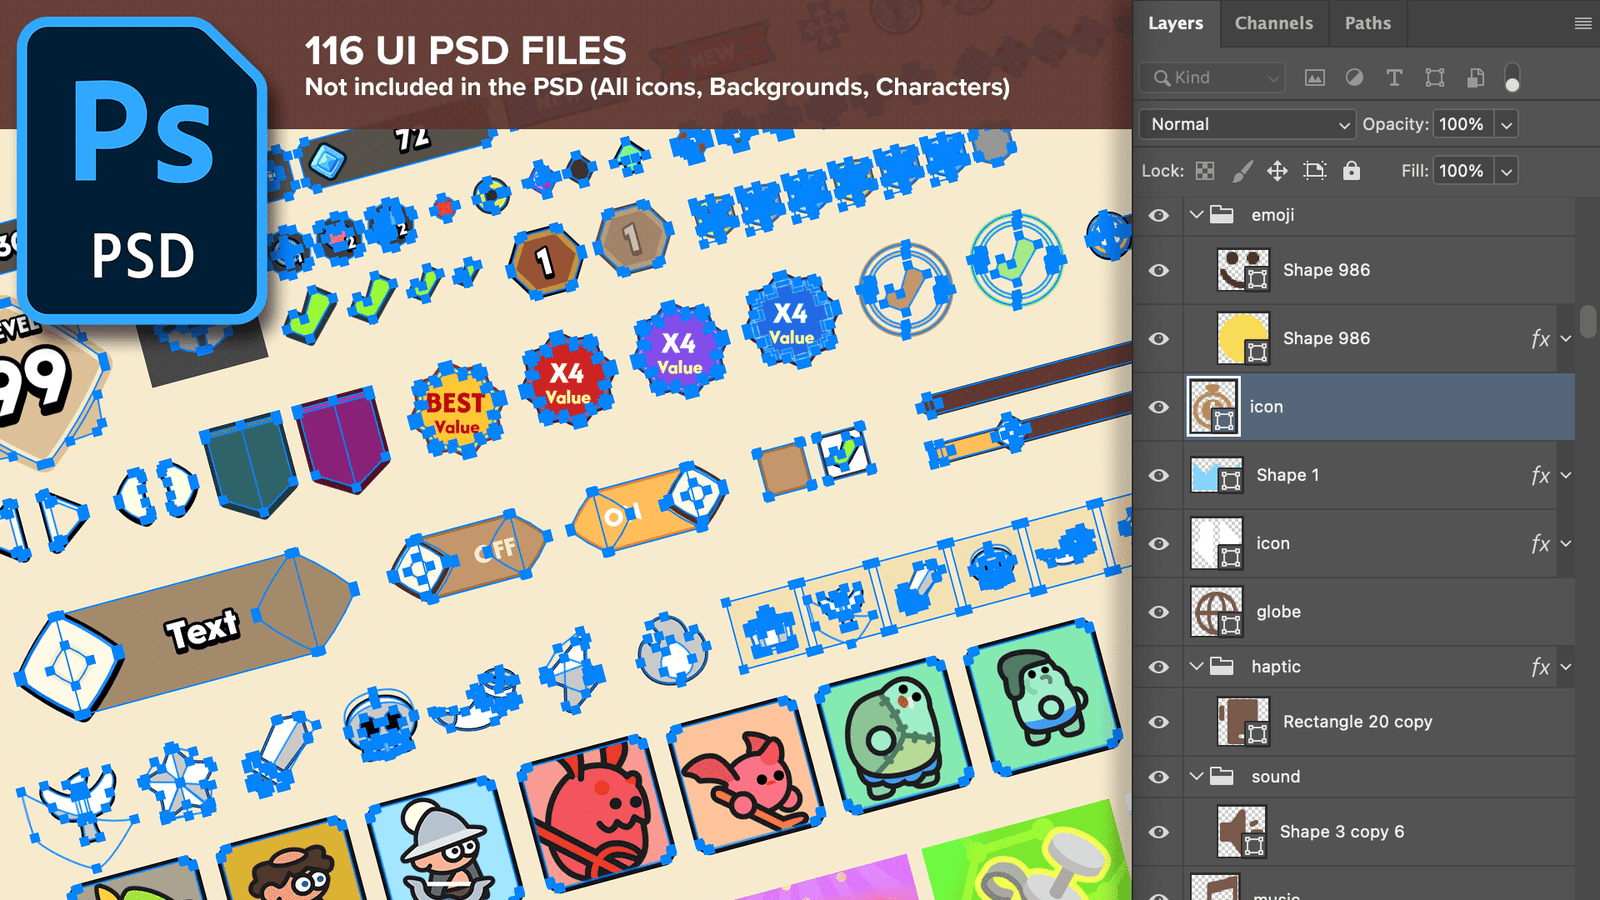Viewport: 1600px width, 900px height.
Task: Hide the sound group
Action: coord(1159,777)
